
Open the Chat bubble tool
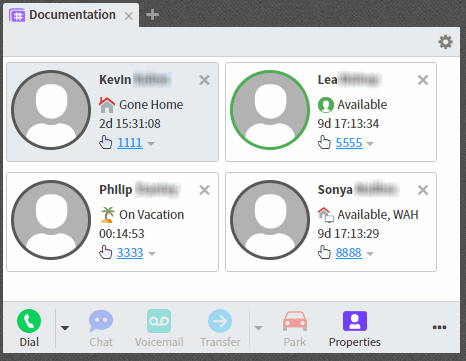tap(101, 321)
